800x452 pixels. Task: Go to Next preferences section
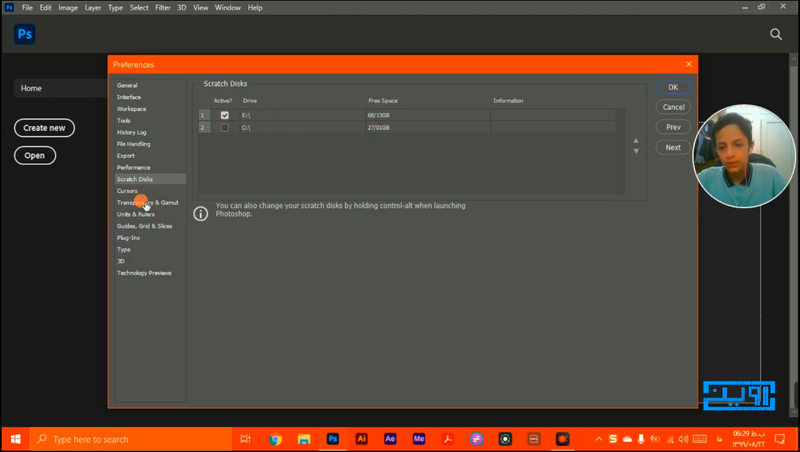[x=673, y=147]
